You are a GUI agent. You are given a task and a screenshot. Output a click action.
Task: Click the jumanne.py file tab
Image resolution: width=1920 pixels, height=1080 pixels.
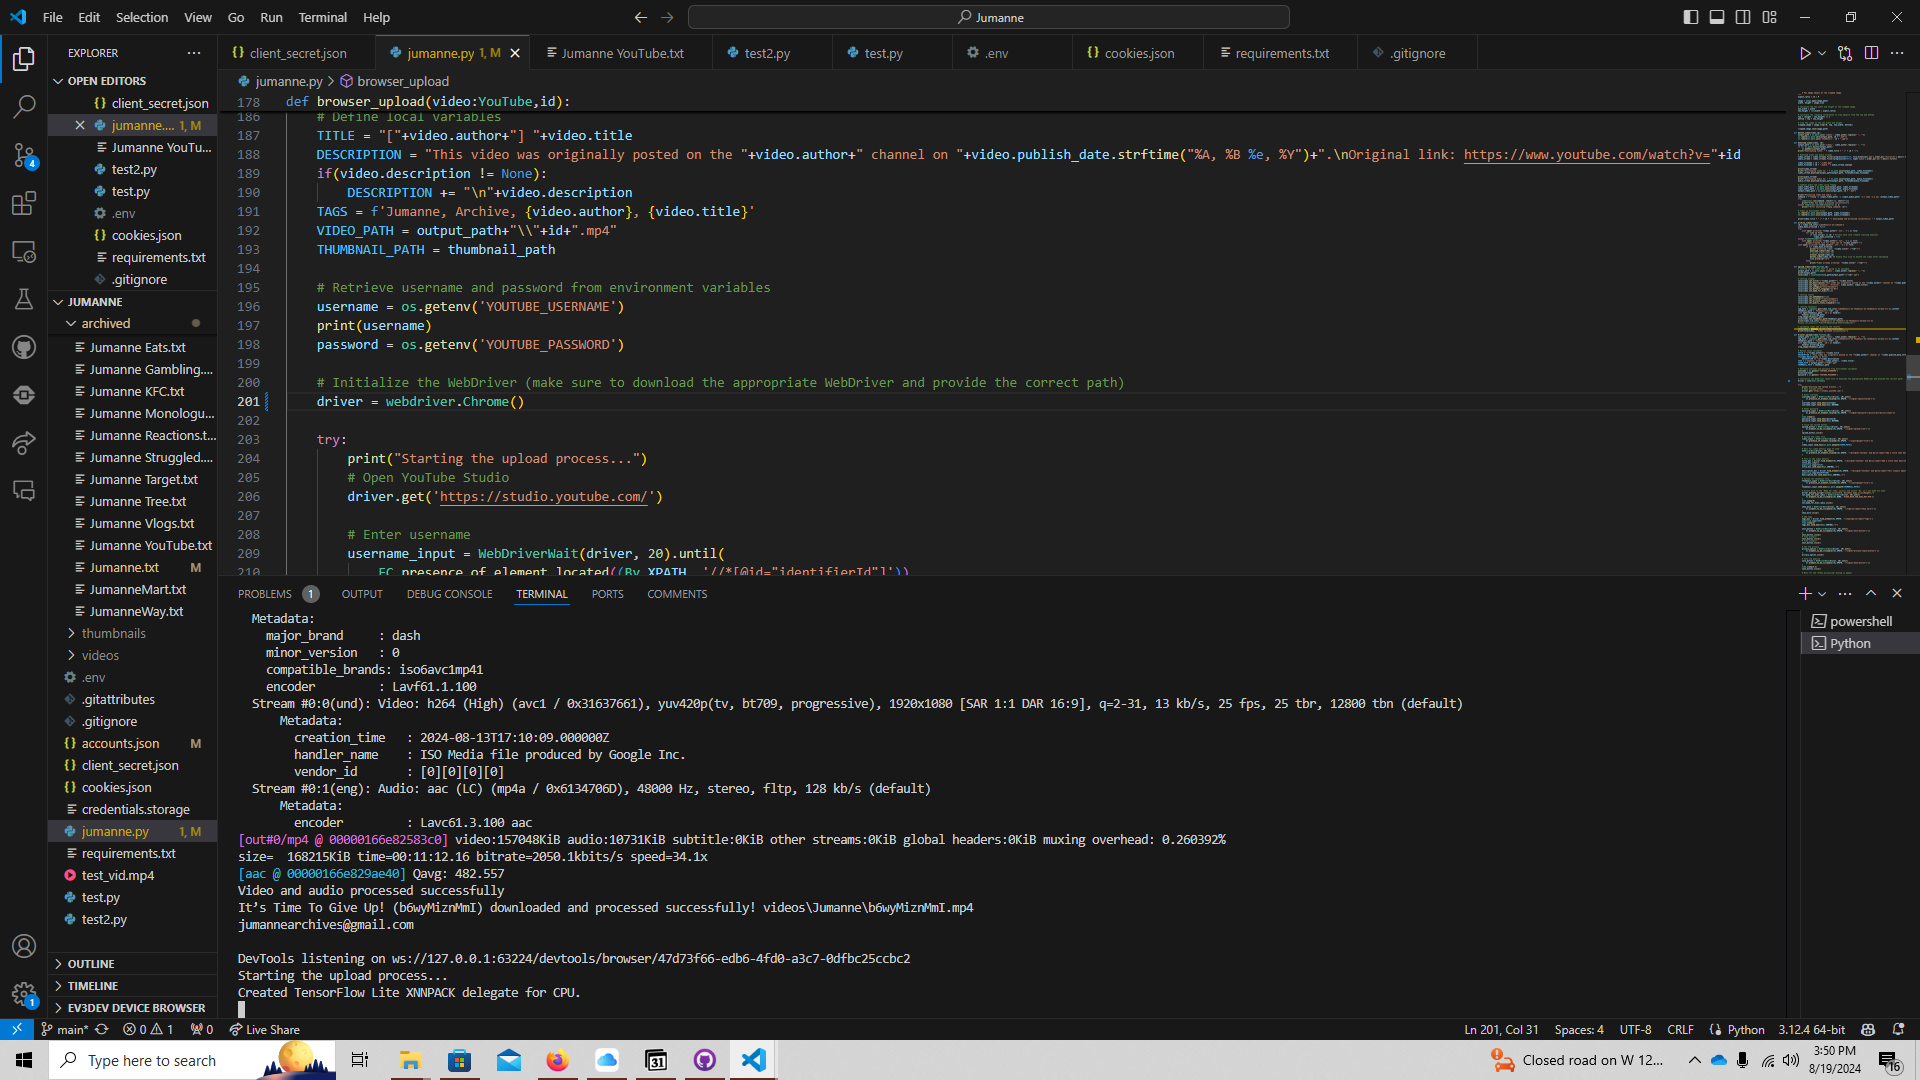point(446,53)
